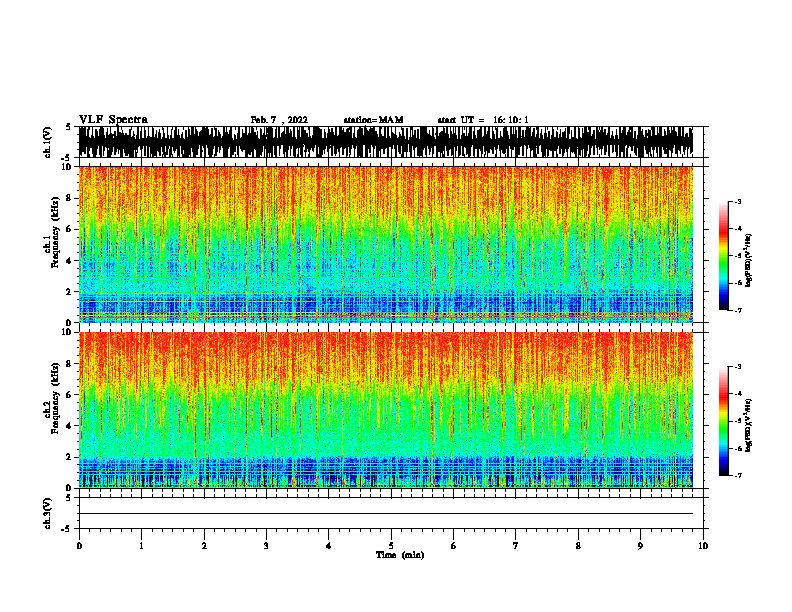Viewport: 792px width, 612px height.
Task: Click the ch.2 spectrogram plot
Action: (386, 410)
